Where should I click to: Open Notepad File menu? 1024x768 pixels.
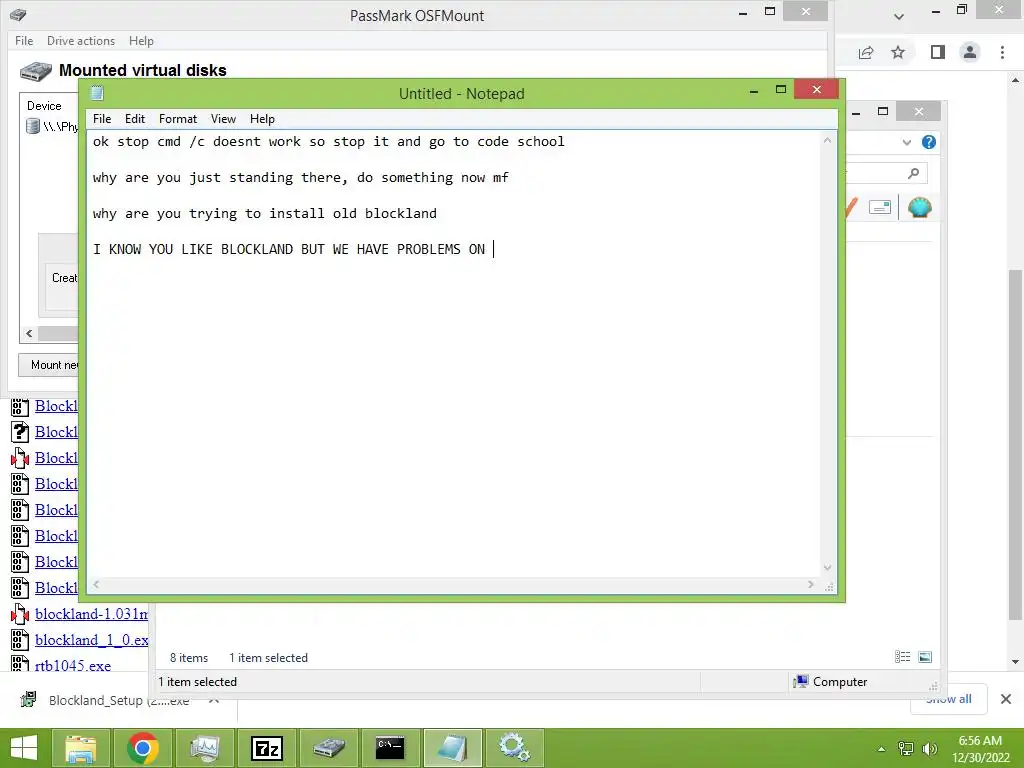102,119
